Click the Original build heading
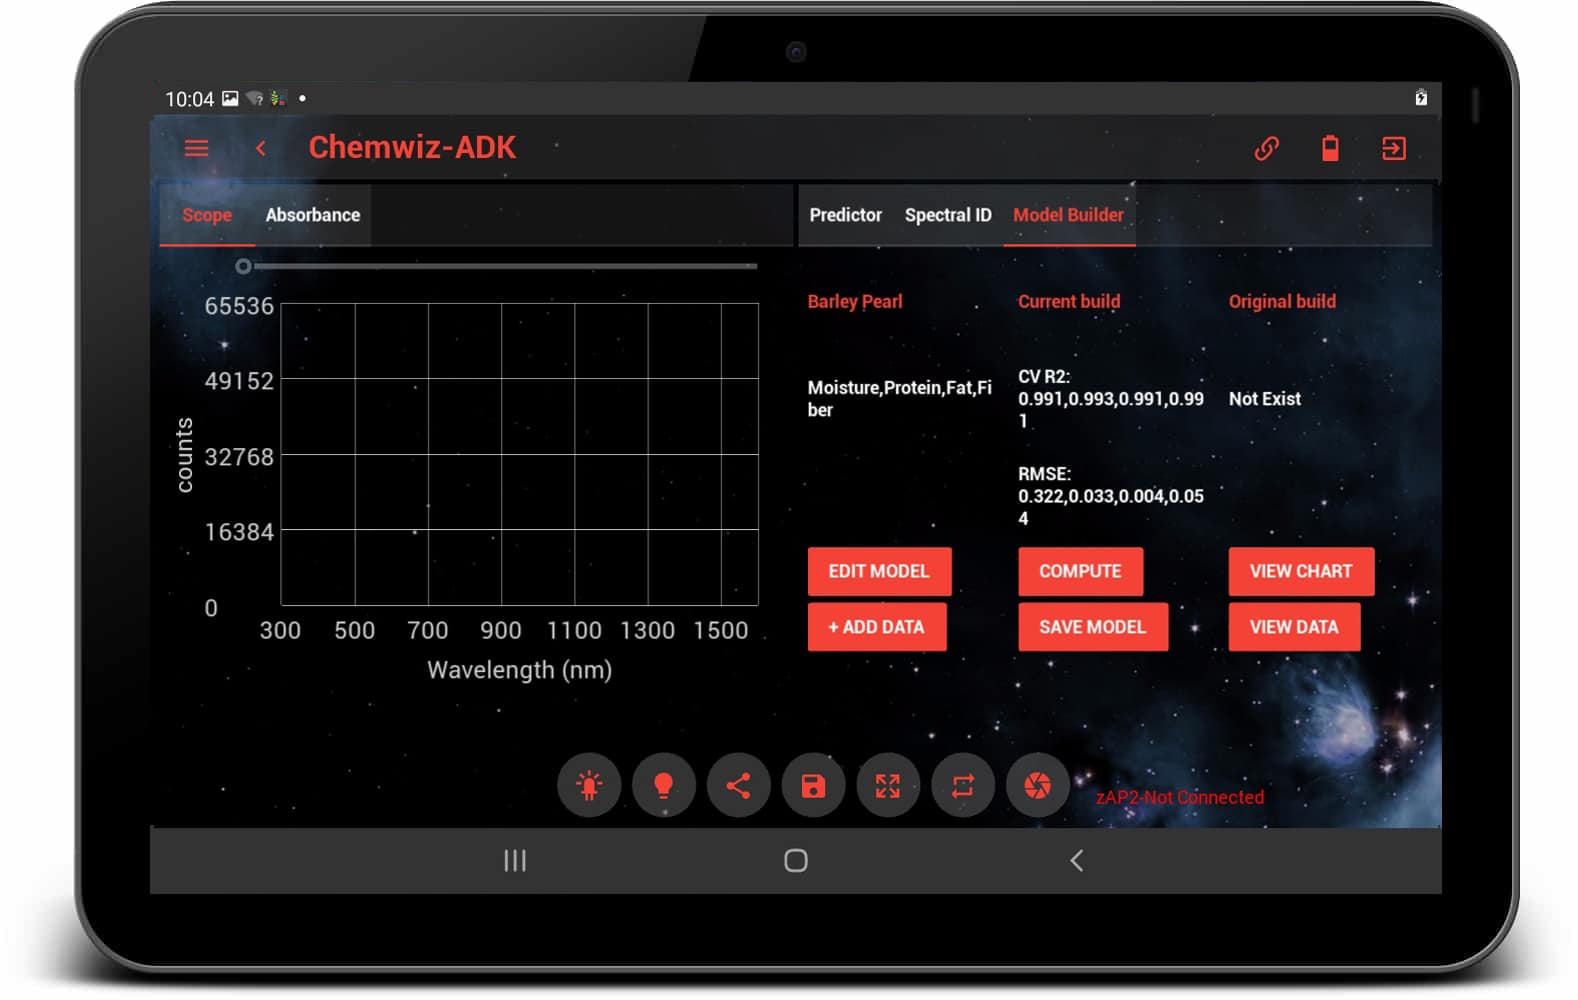This screenshot has height=1000, width=1578. 1282,302
